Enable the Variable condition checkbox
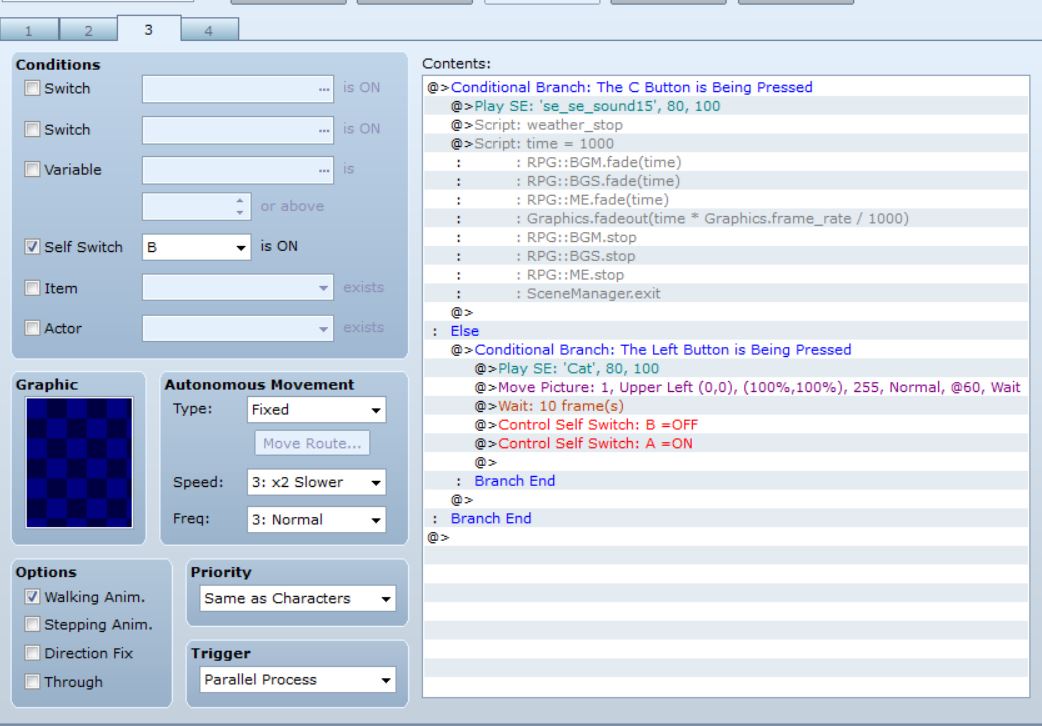Image resolution: width=1042 pixels, height=726 pixels. [32, 170]
